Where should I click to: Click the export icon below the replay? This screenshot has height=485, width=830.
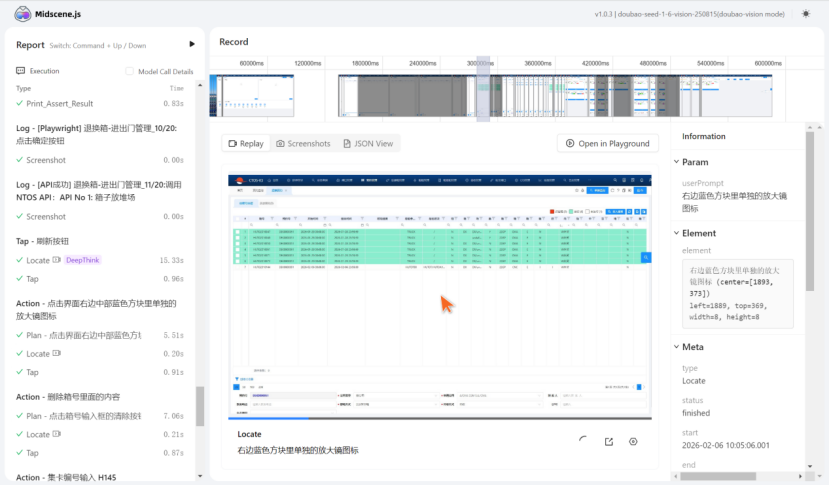pyautogui.click(x=609, y=442)
